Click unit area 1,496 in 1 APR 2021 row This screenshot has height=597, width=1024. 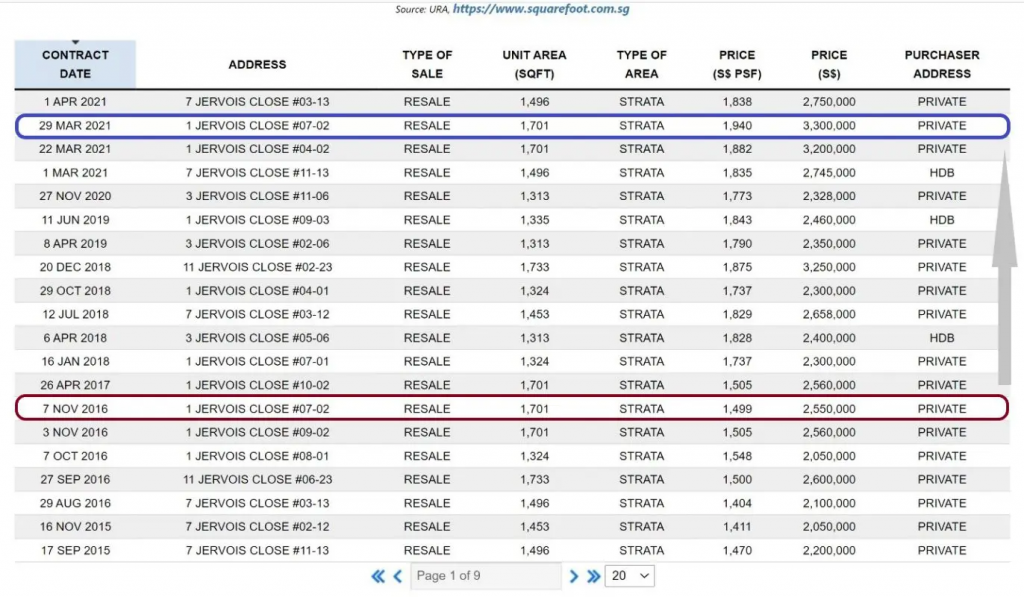[534, 102]
